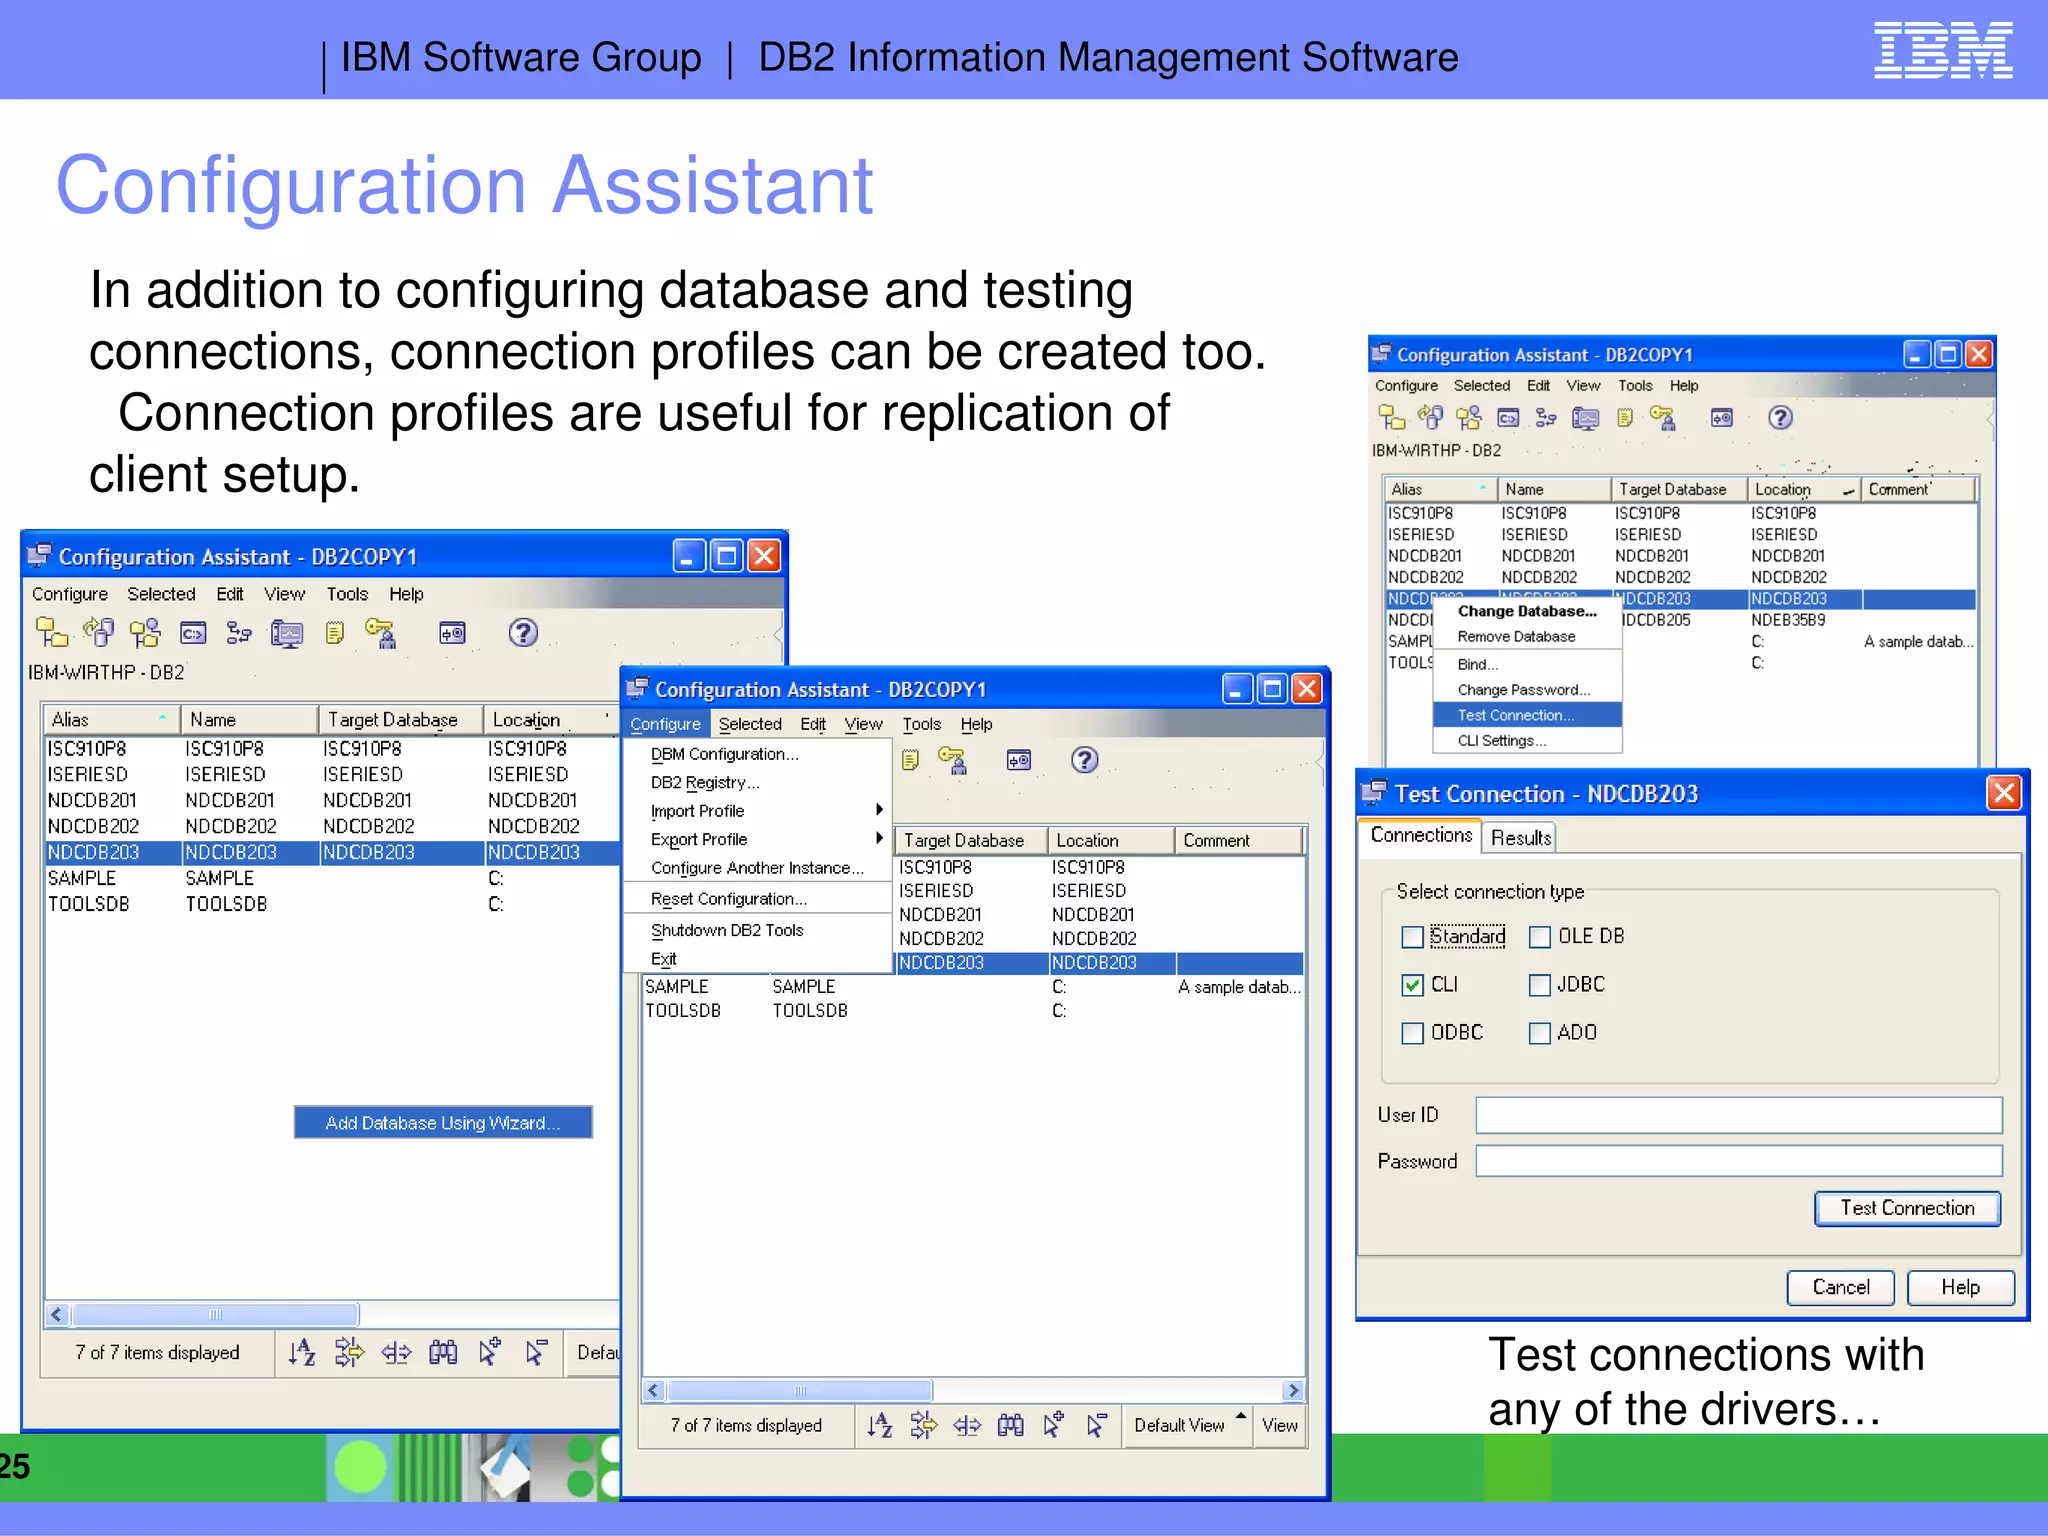Click database cylinders icon in left window toolbar
The image size is (2048, 1536).
98,633
